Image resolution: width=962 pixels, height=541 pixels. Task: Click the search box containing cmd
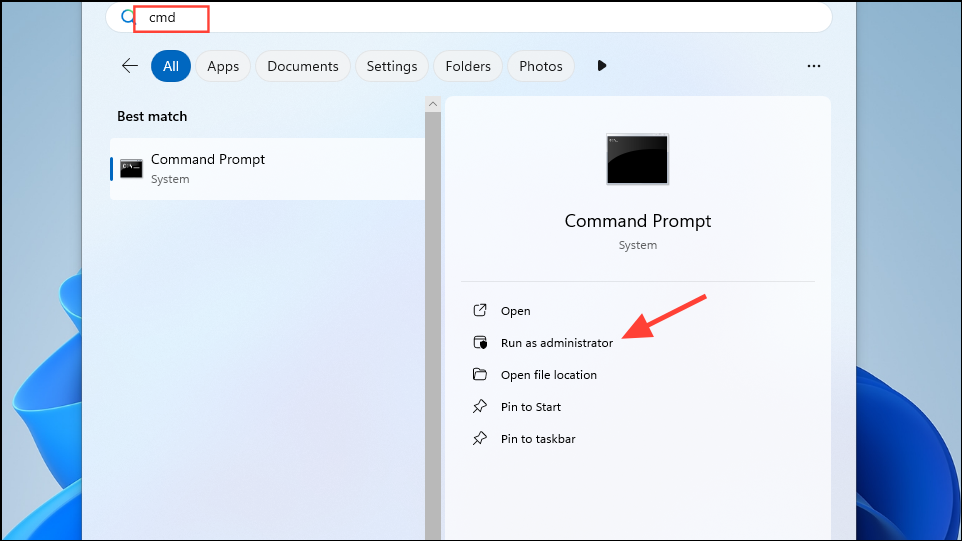[469, 17]
